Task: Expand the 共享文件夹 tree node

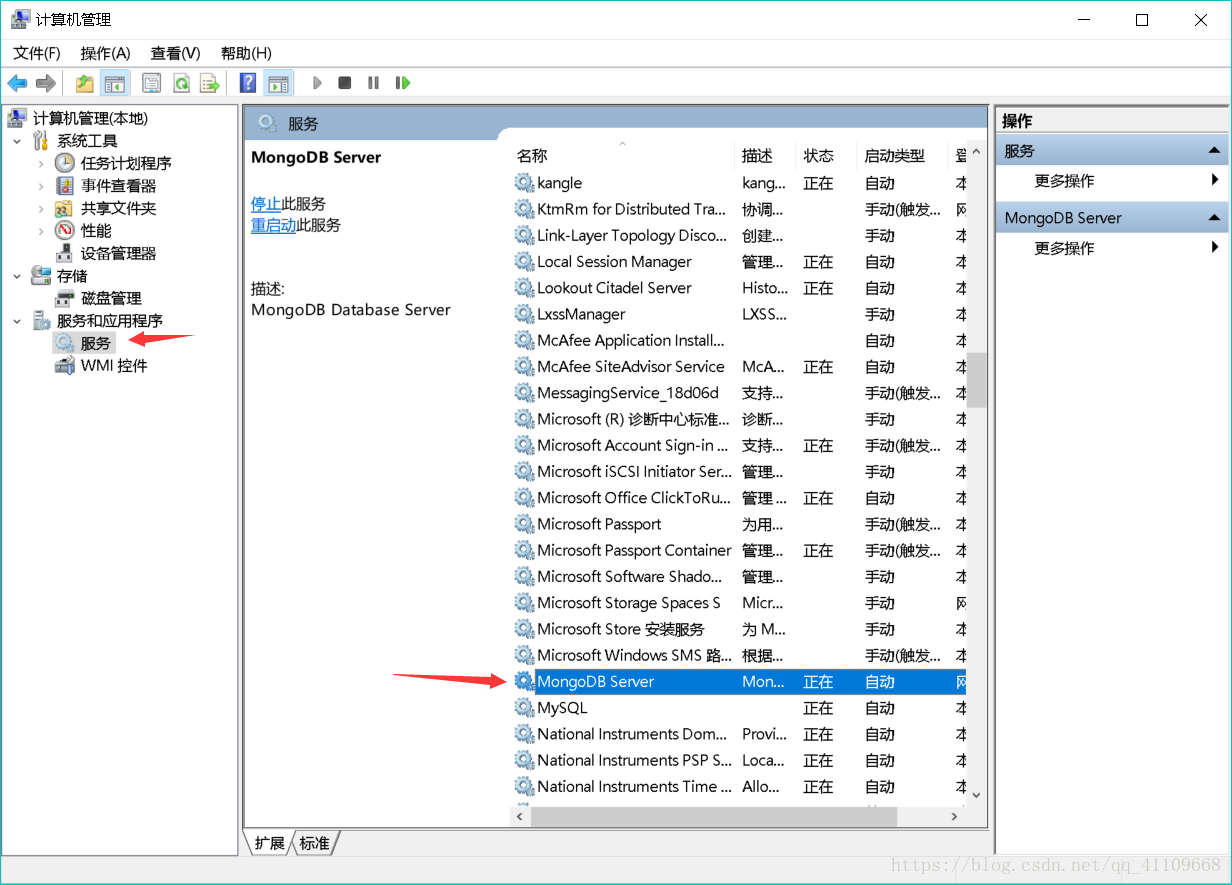Action: tap(41, 208)
